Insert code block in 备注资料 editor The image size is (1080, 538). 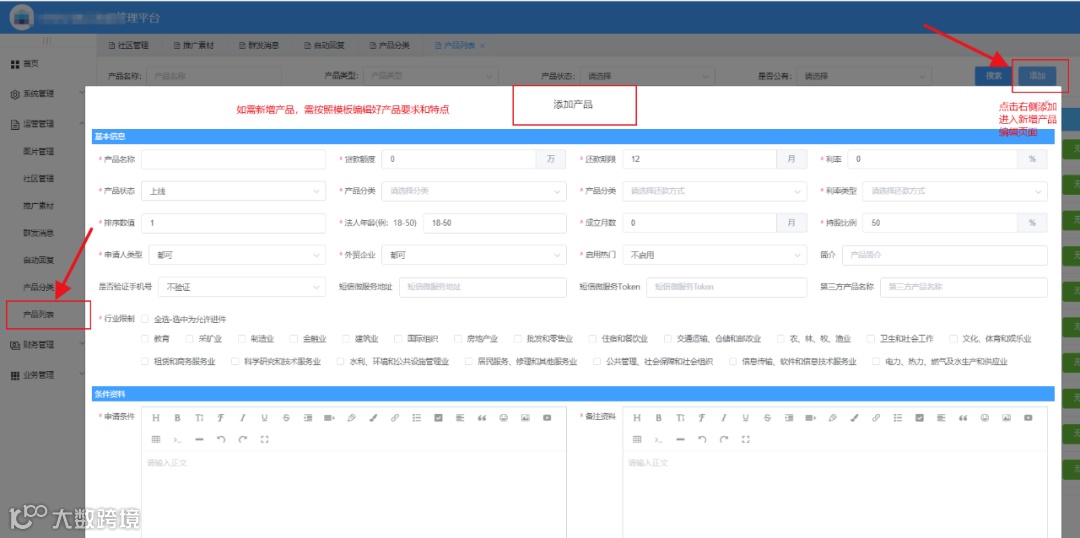658,439
